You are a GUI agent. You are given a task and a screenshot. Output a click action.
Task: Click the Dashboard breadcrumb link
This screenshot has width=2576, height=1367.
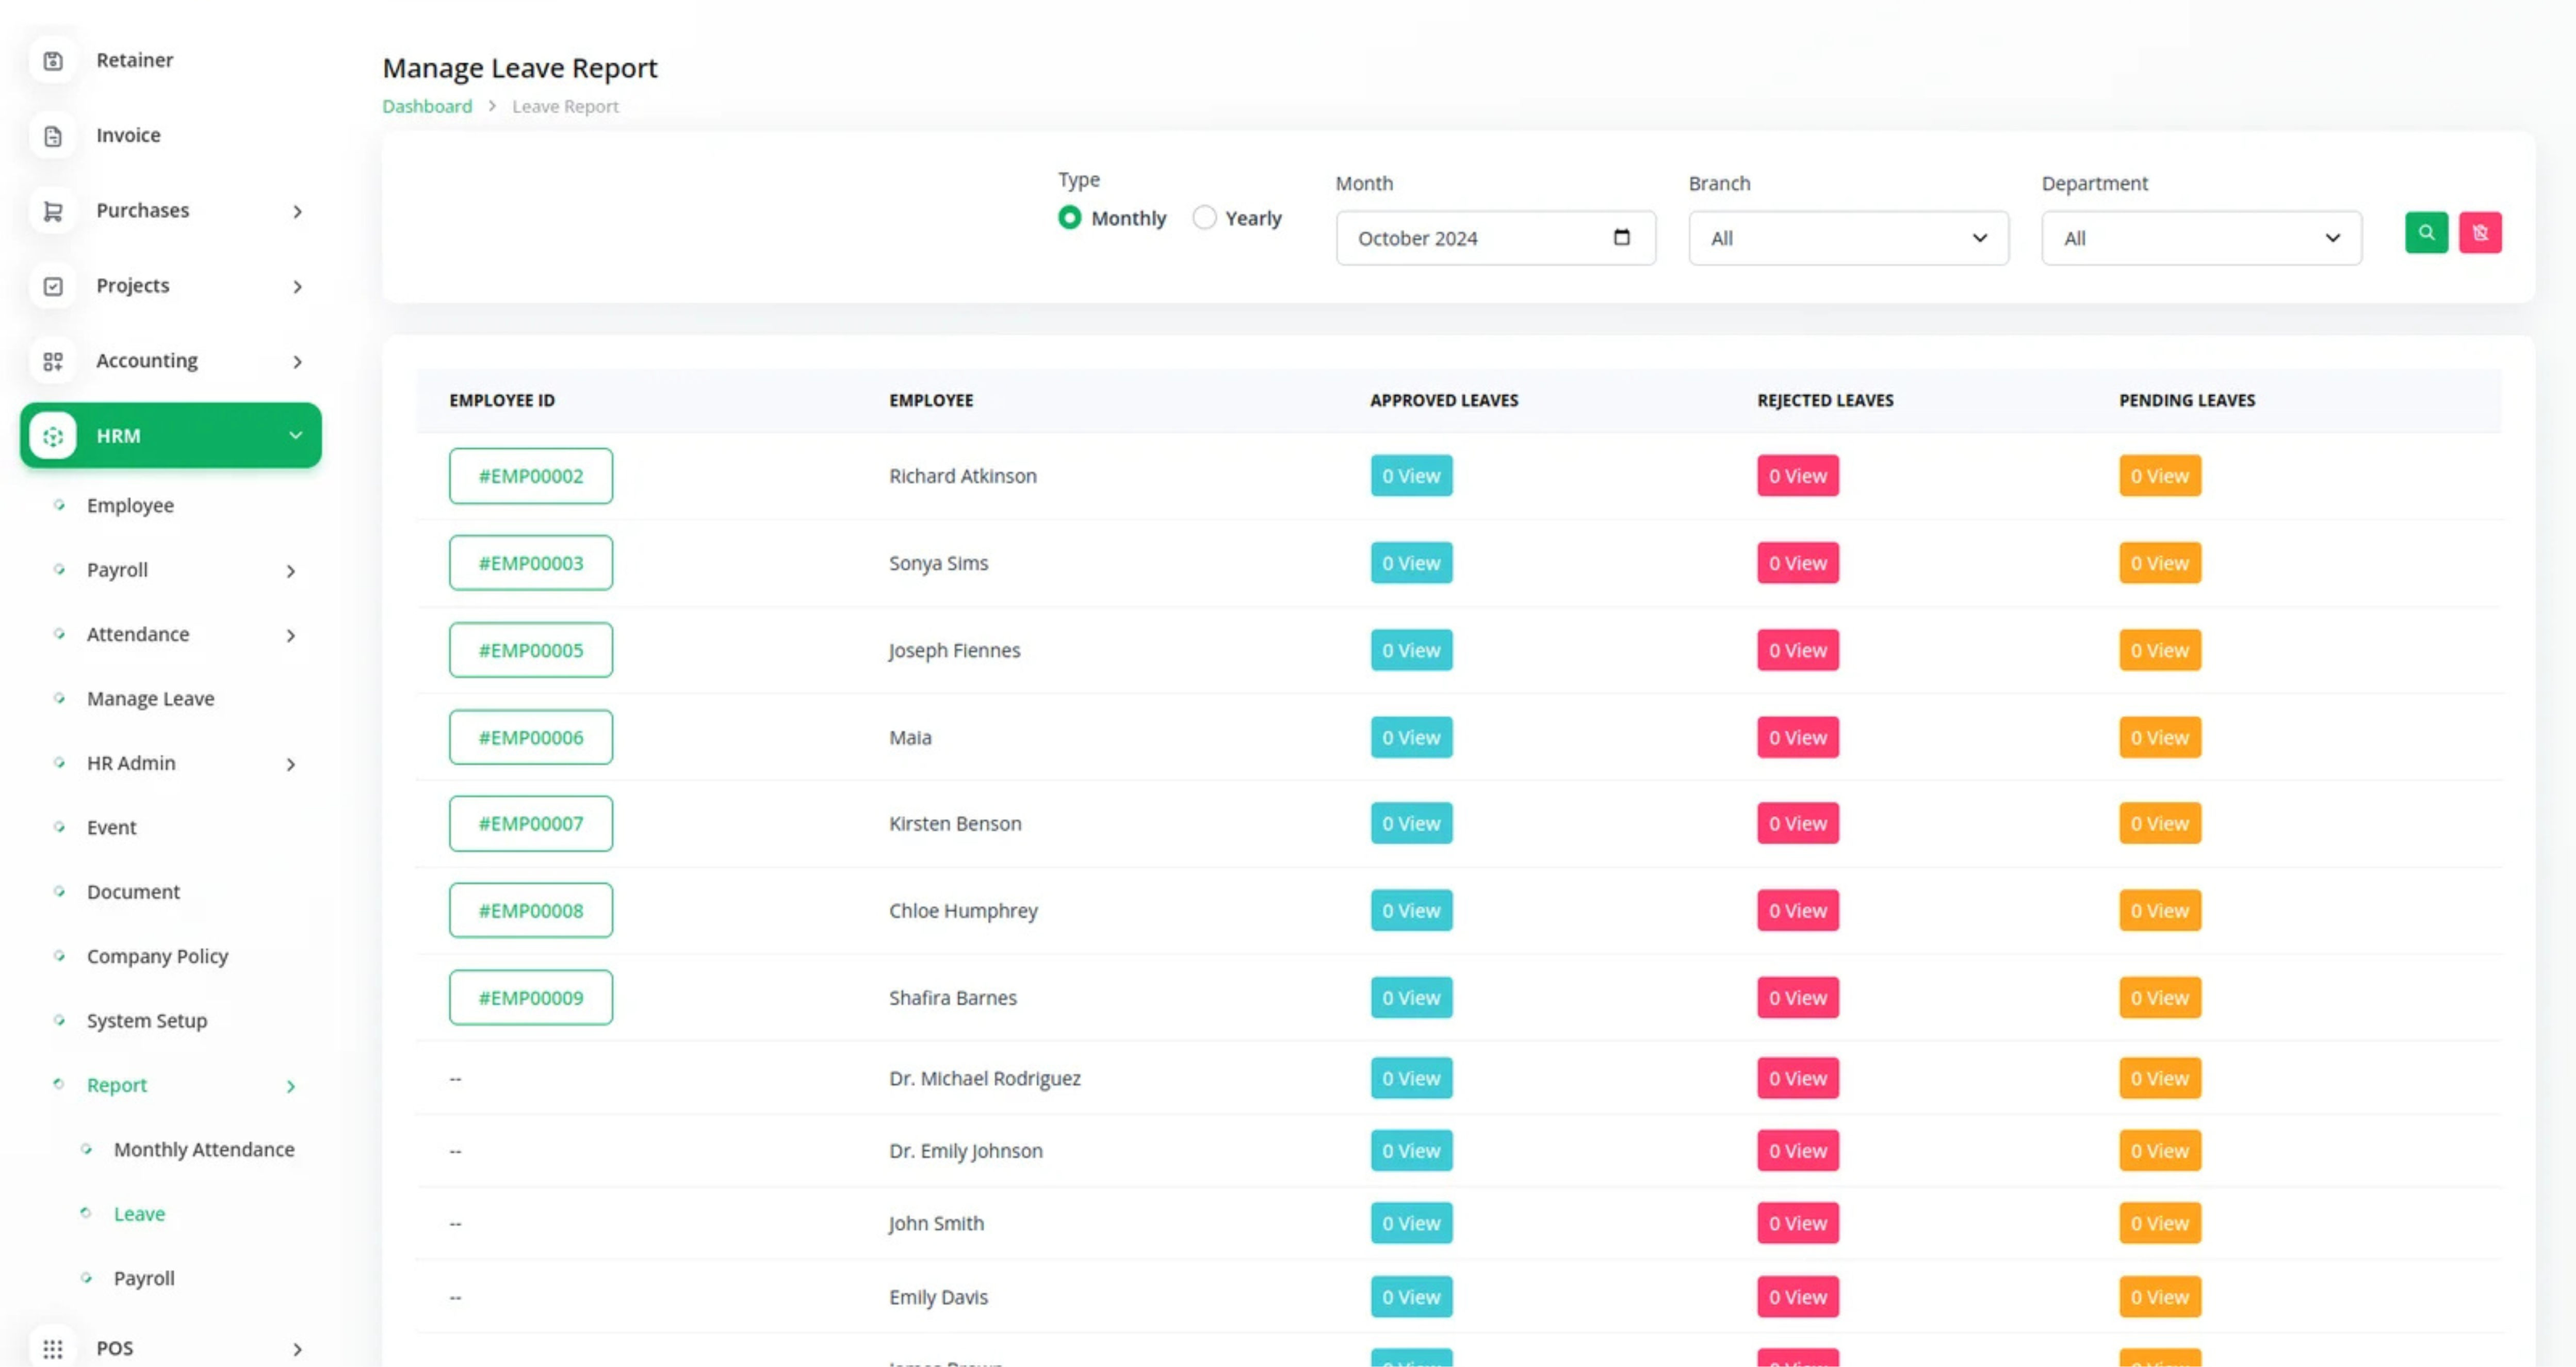[427, 106]
